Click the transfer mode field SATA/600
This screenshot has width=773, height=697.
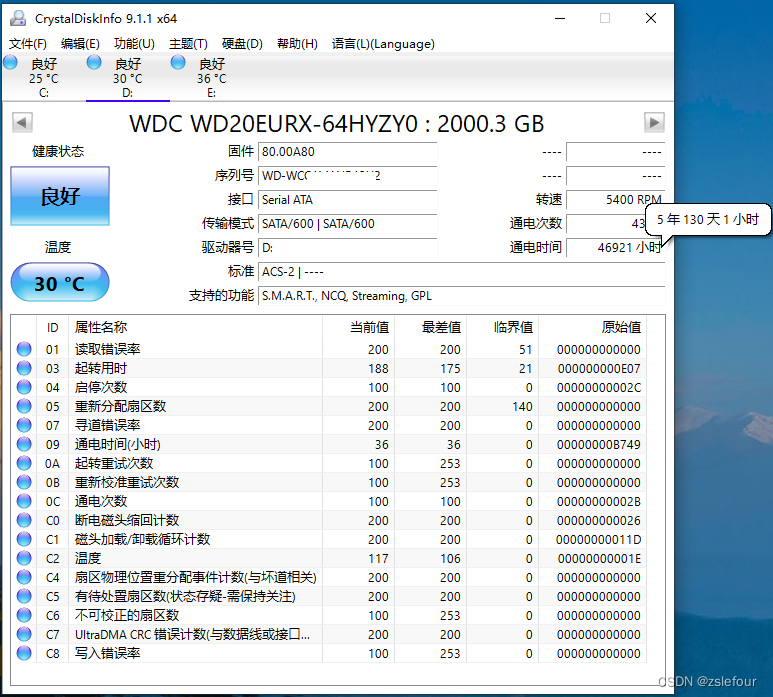[x=348, y=224]
